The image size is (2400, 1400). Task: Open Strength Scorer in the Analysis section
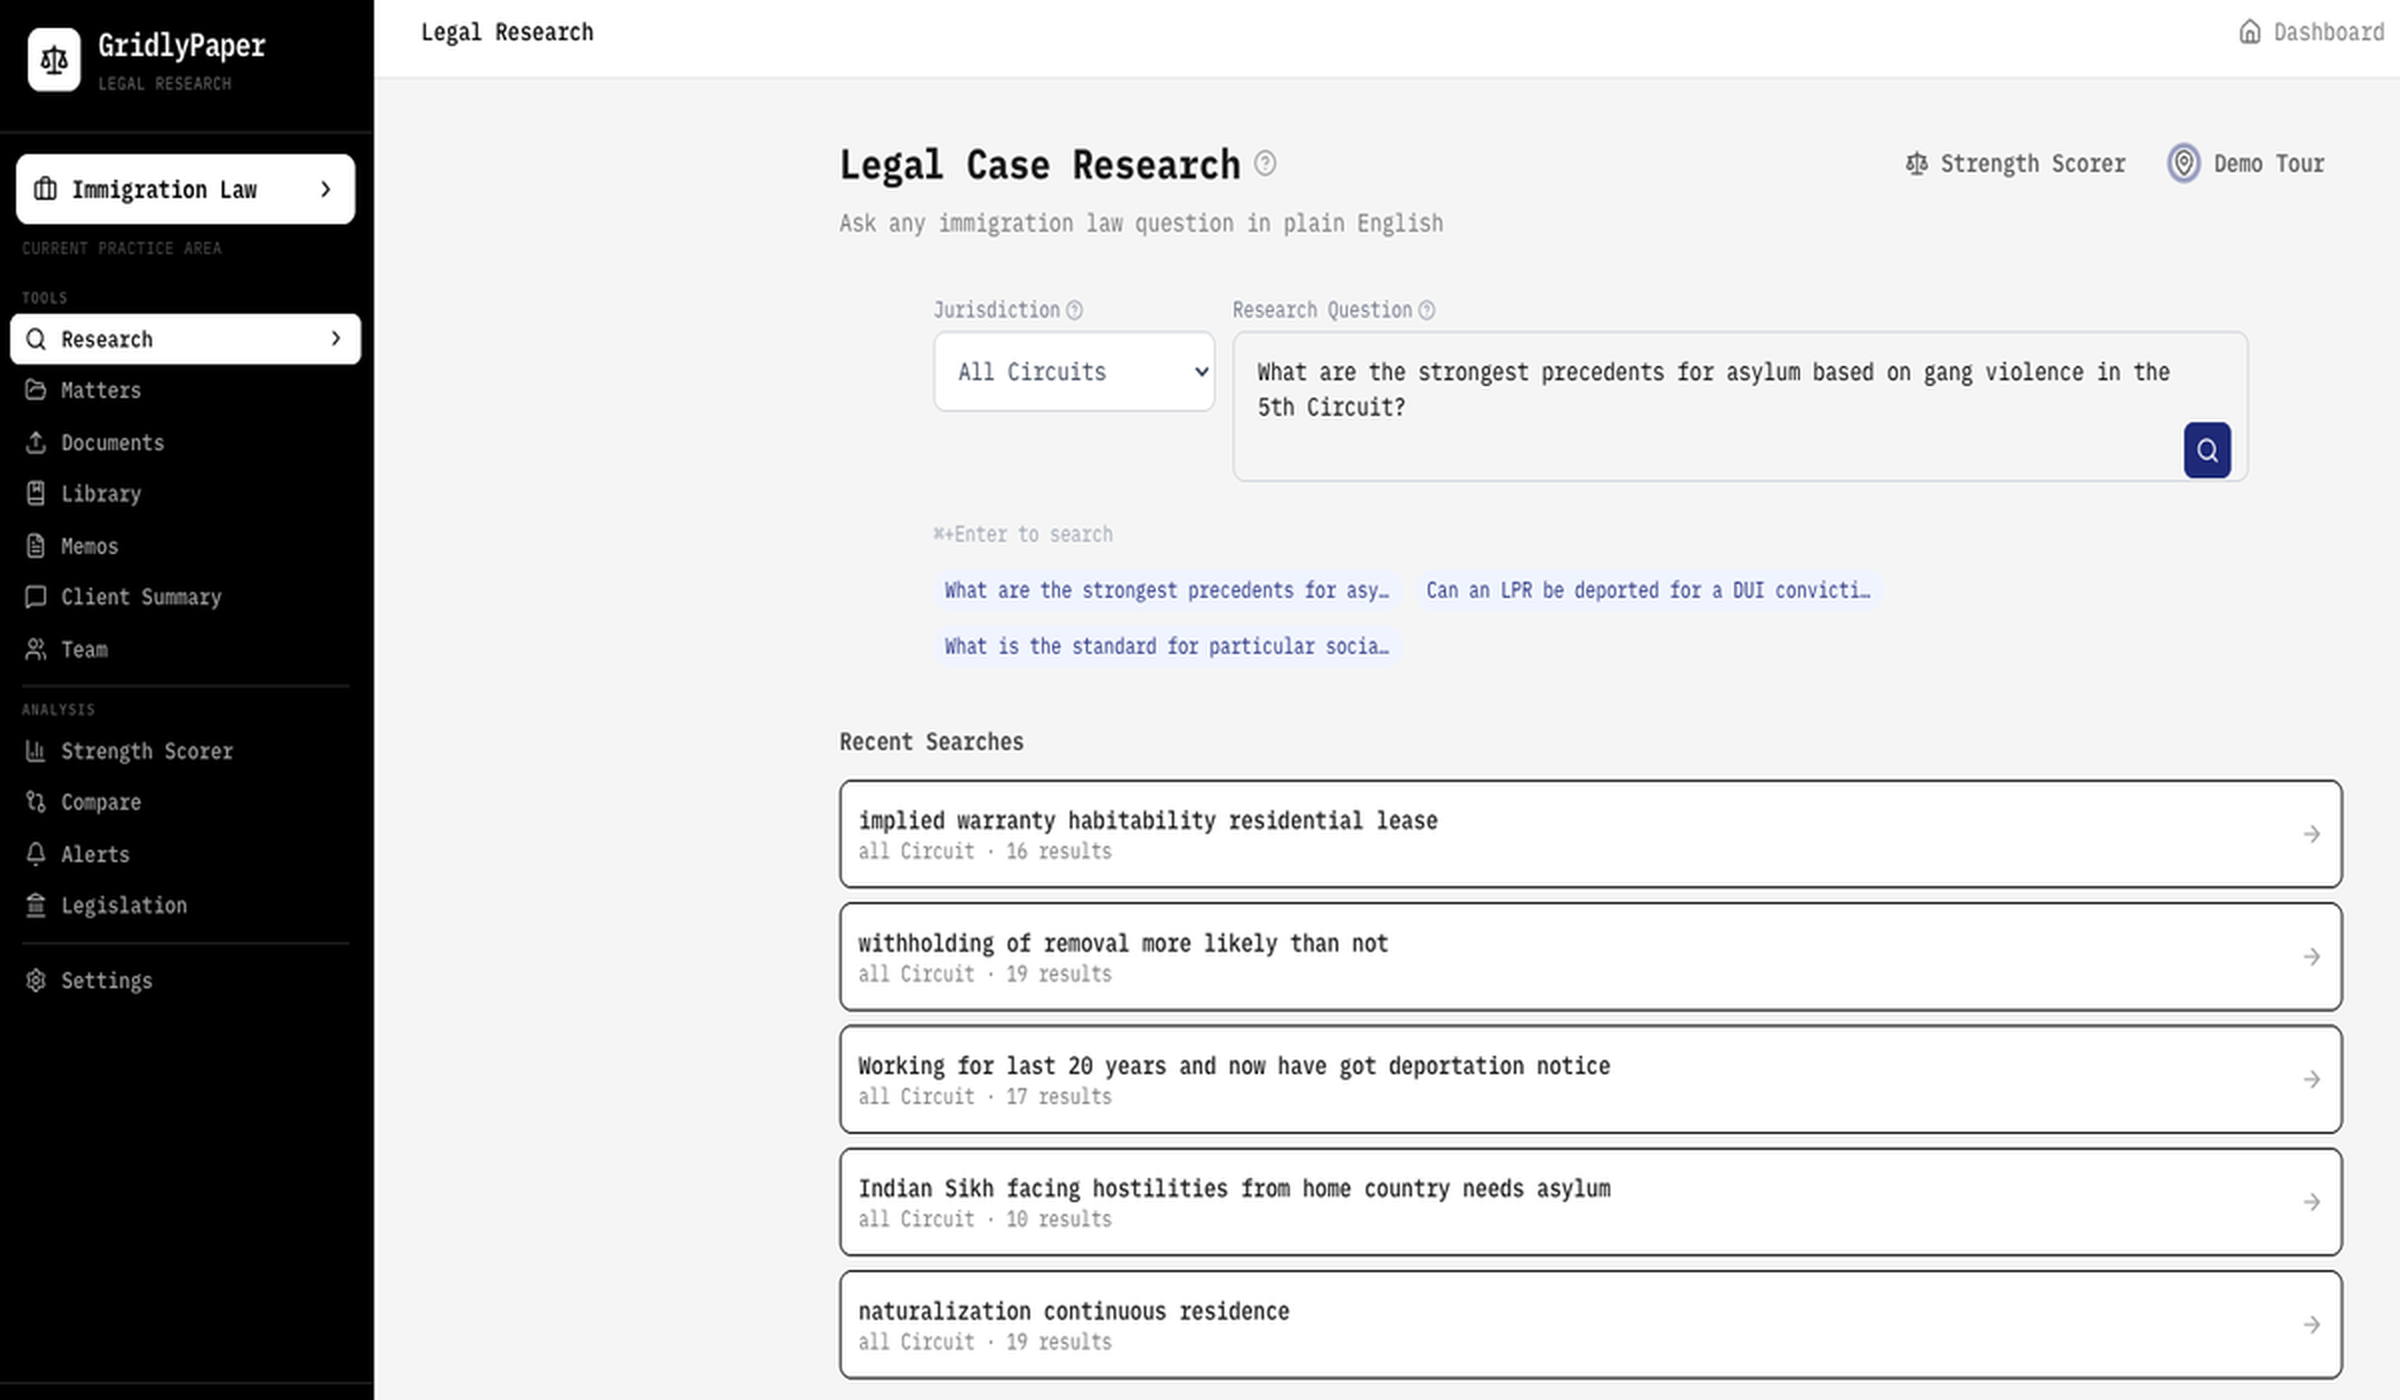(x=185, y=751)
